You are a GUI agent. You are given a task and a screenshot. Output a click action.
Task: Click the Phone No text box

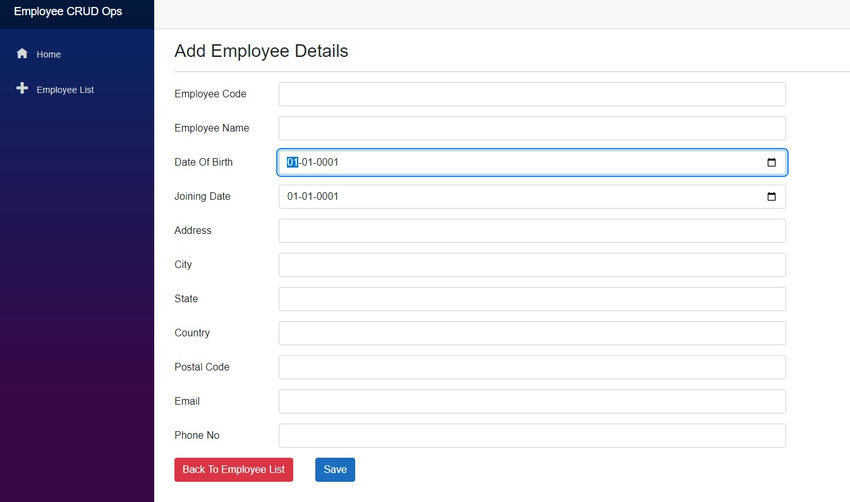click(532, 436)
